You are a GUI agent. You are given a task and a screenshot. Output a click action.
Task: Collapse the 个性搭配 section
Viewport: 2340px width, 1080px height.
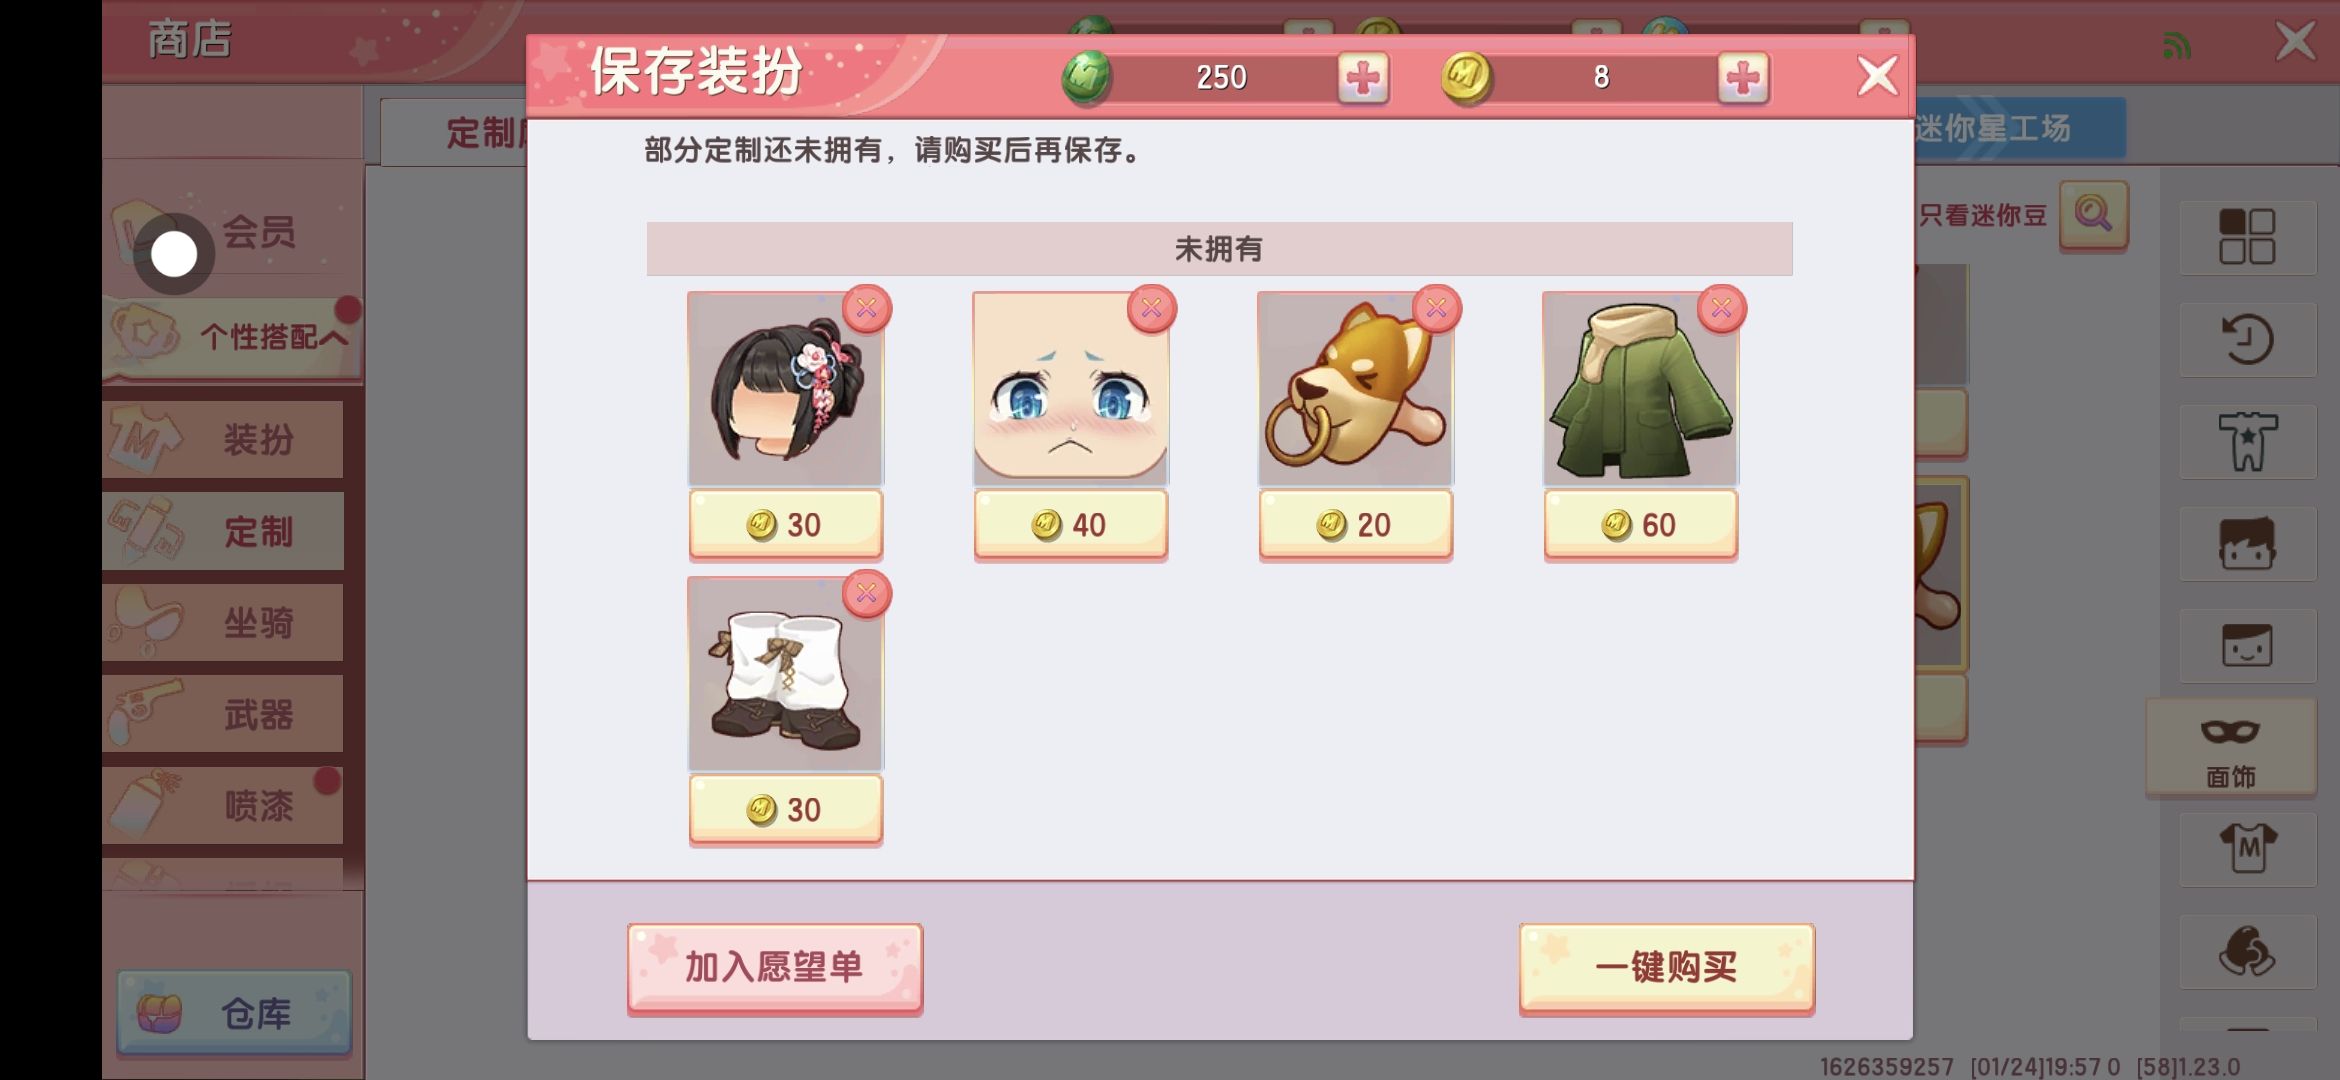click(232, 337)
